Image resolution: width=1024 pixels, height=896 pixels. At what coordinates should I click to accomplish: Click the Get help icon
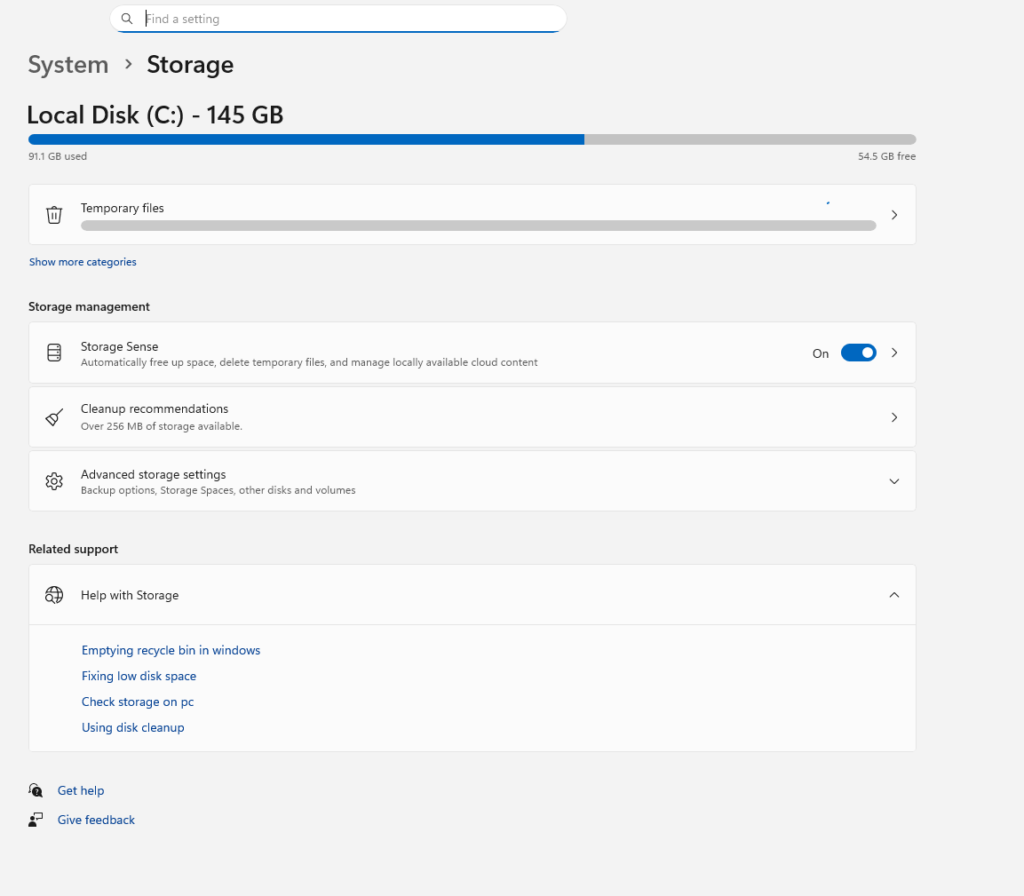click(x=36, y=790)
